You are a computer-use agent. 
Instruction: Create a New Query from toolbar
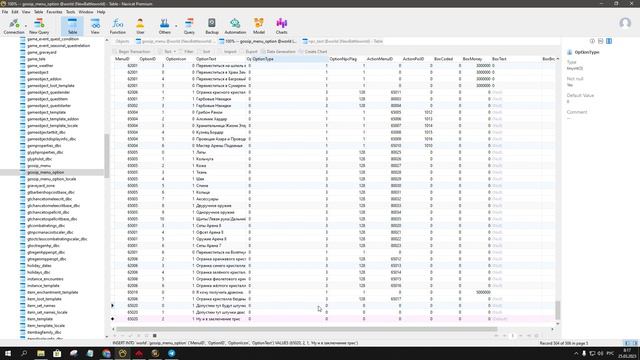[39, 26]
